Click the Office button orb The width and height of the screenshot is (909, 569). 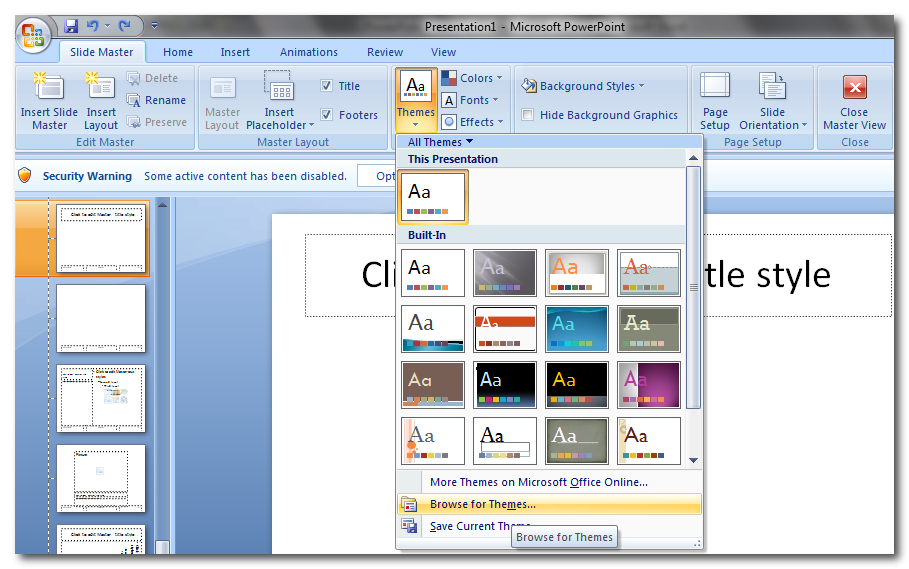33,37
